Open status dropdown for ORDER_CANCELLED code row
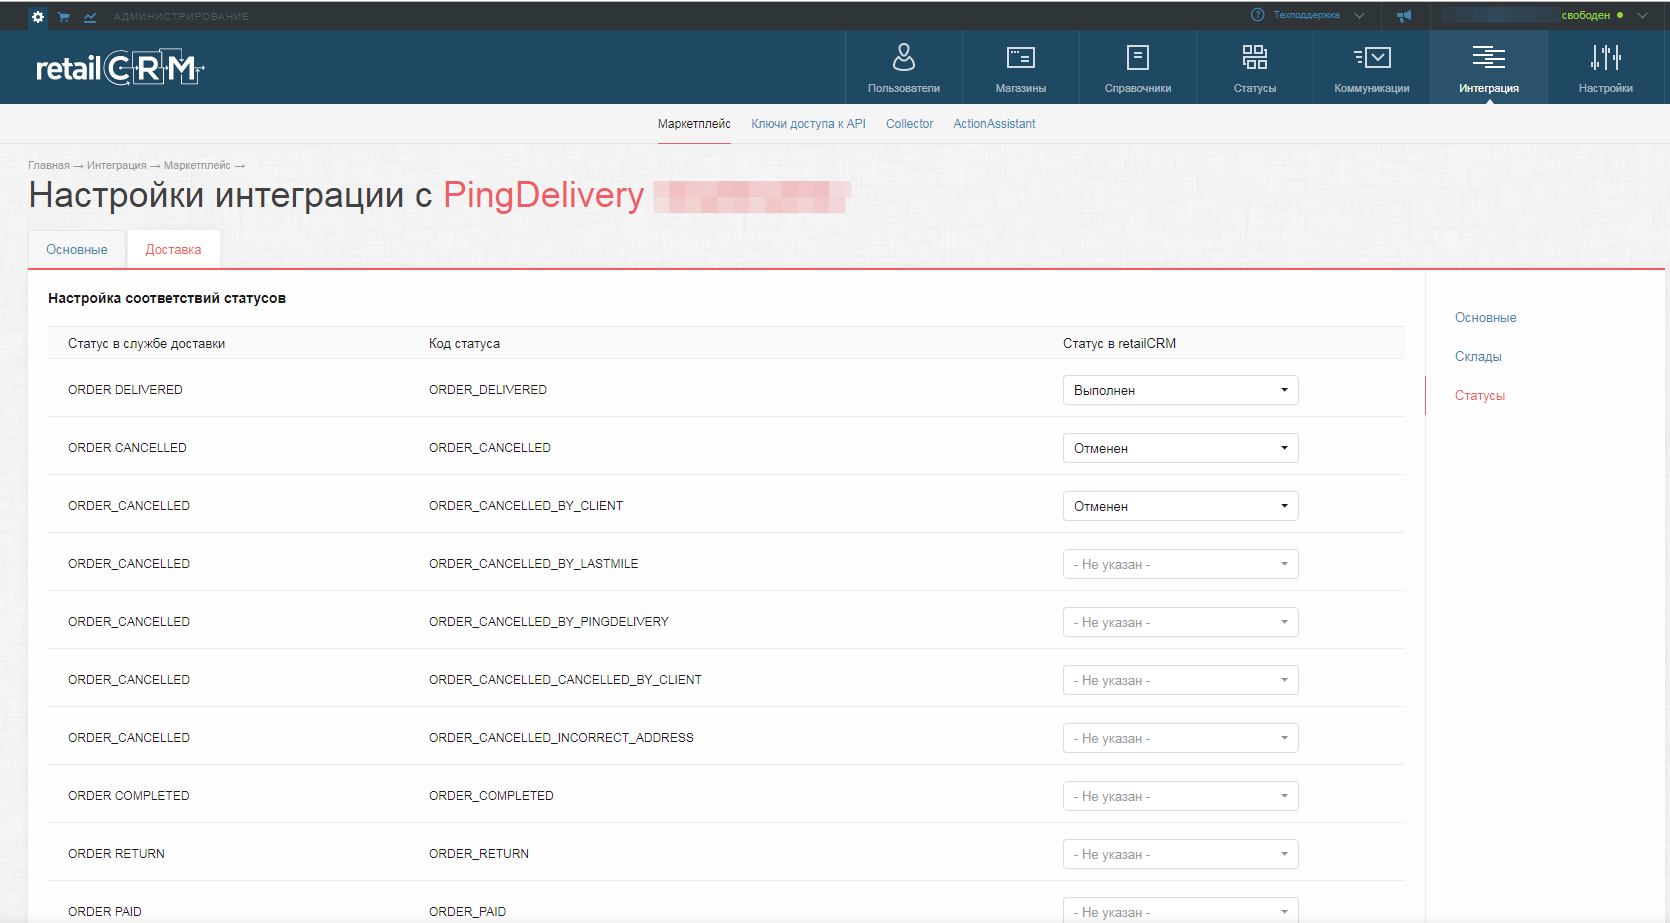 click(x=1180, y=448)
